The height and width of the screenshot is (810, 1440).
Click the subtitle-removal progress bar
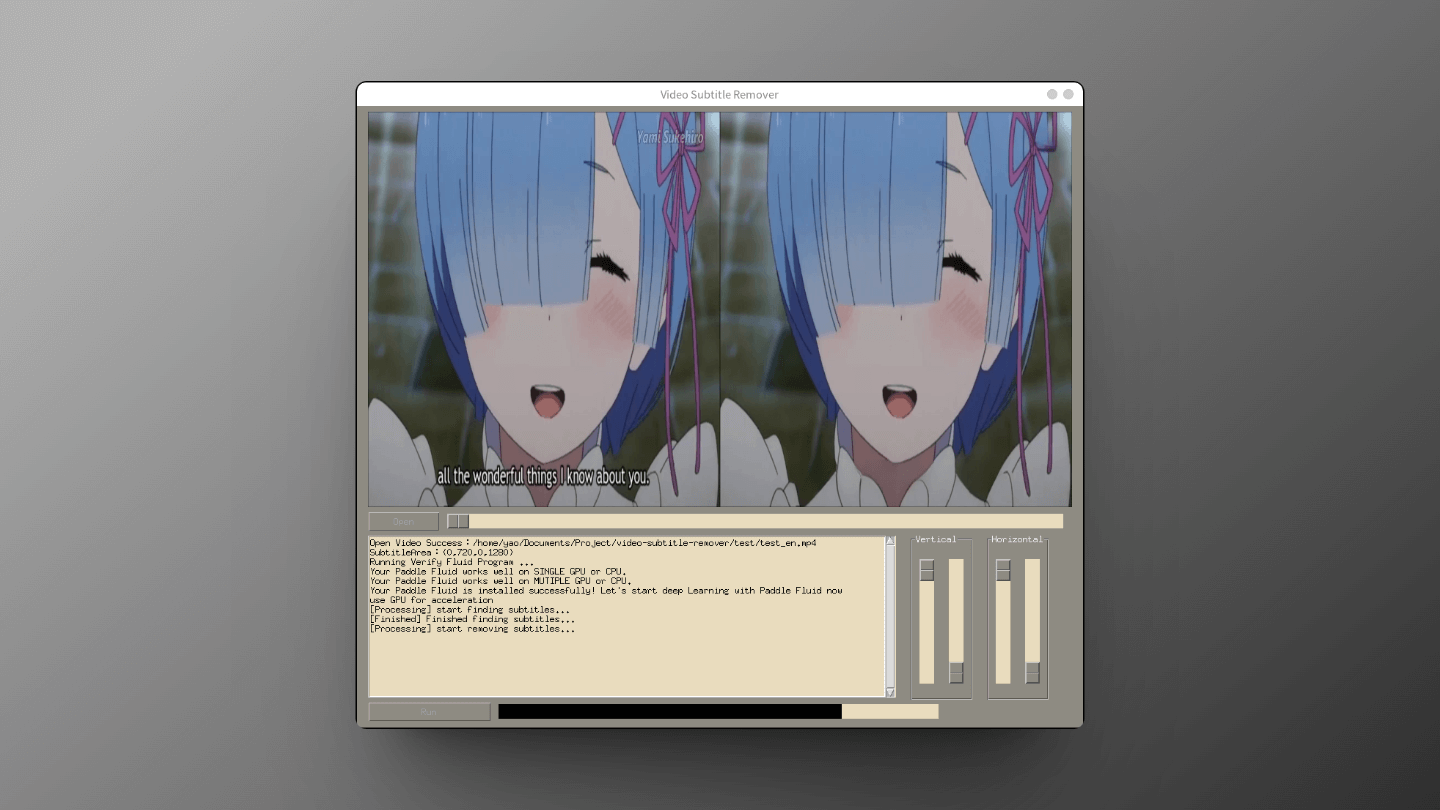(x=718, y=711)
